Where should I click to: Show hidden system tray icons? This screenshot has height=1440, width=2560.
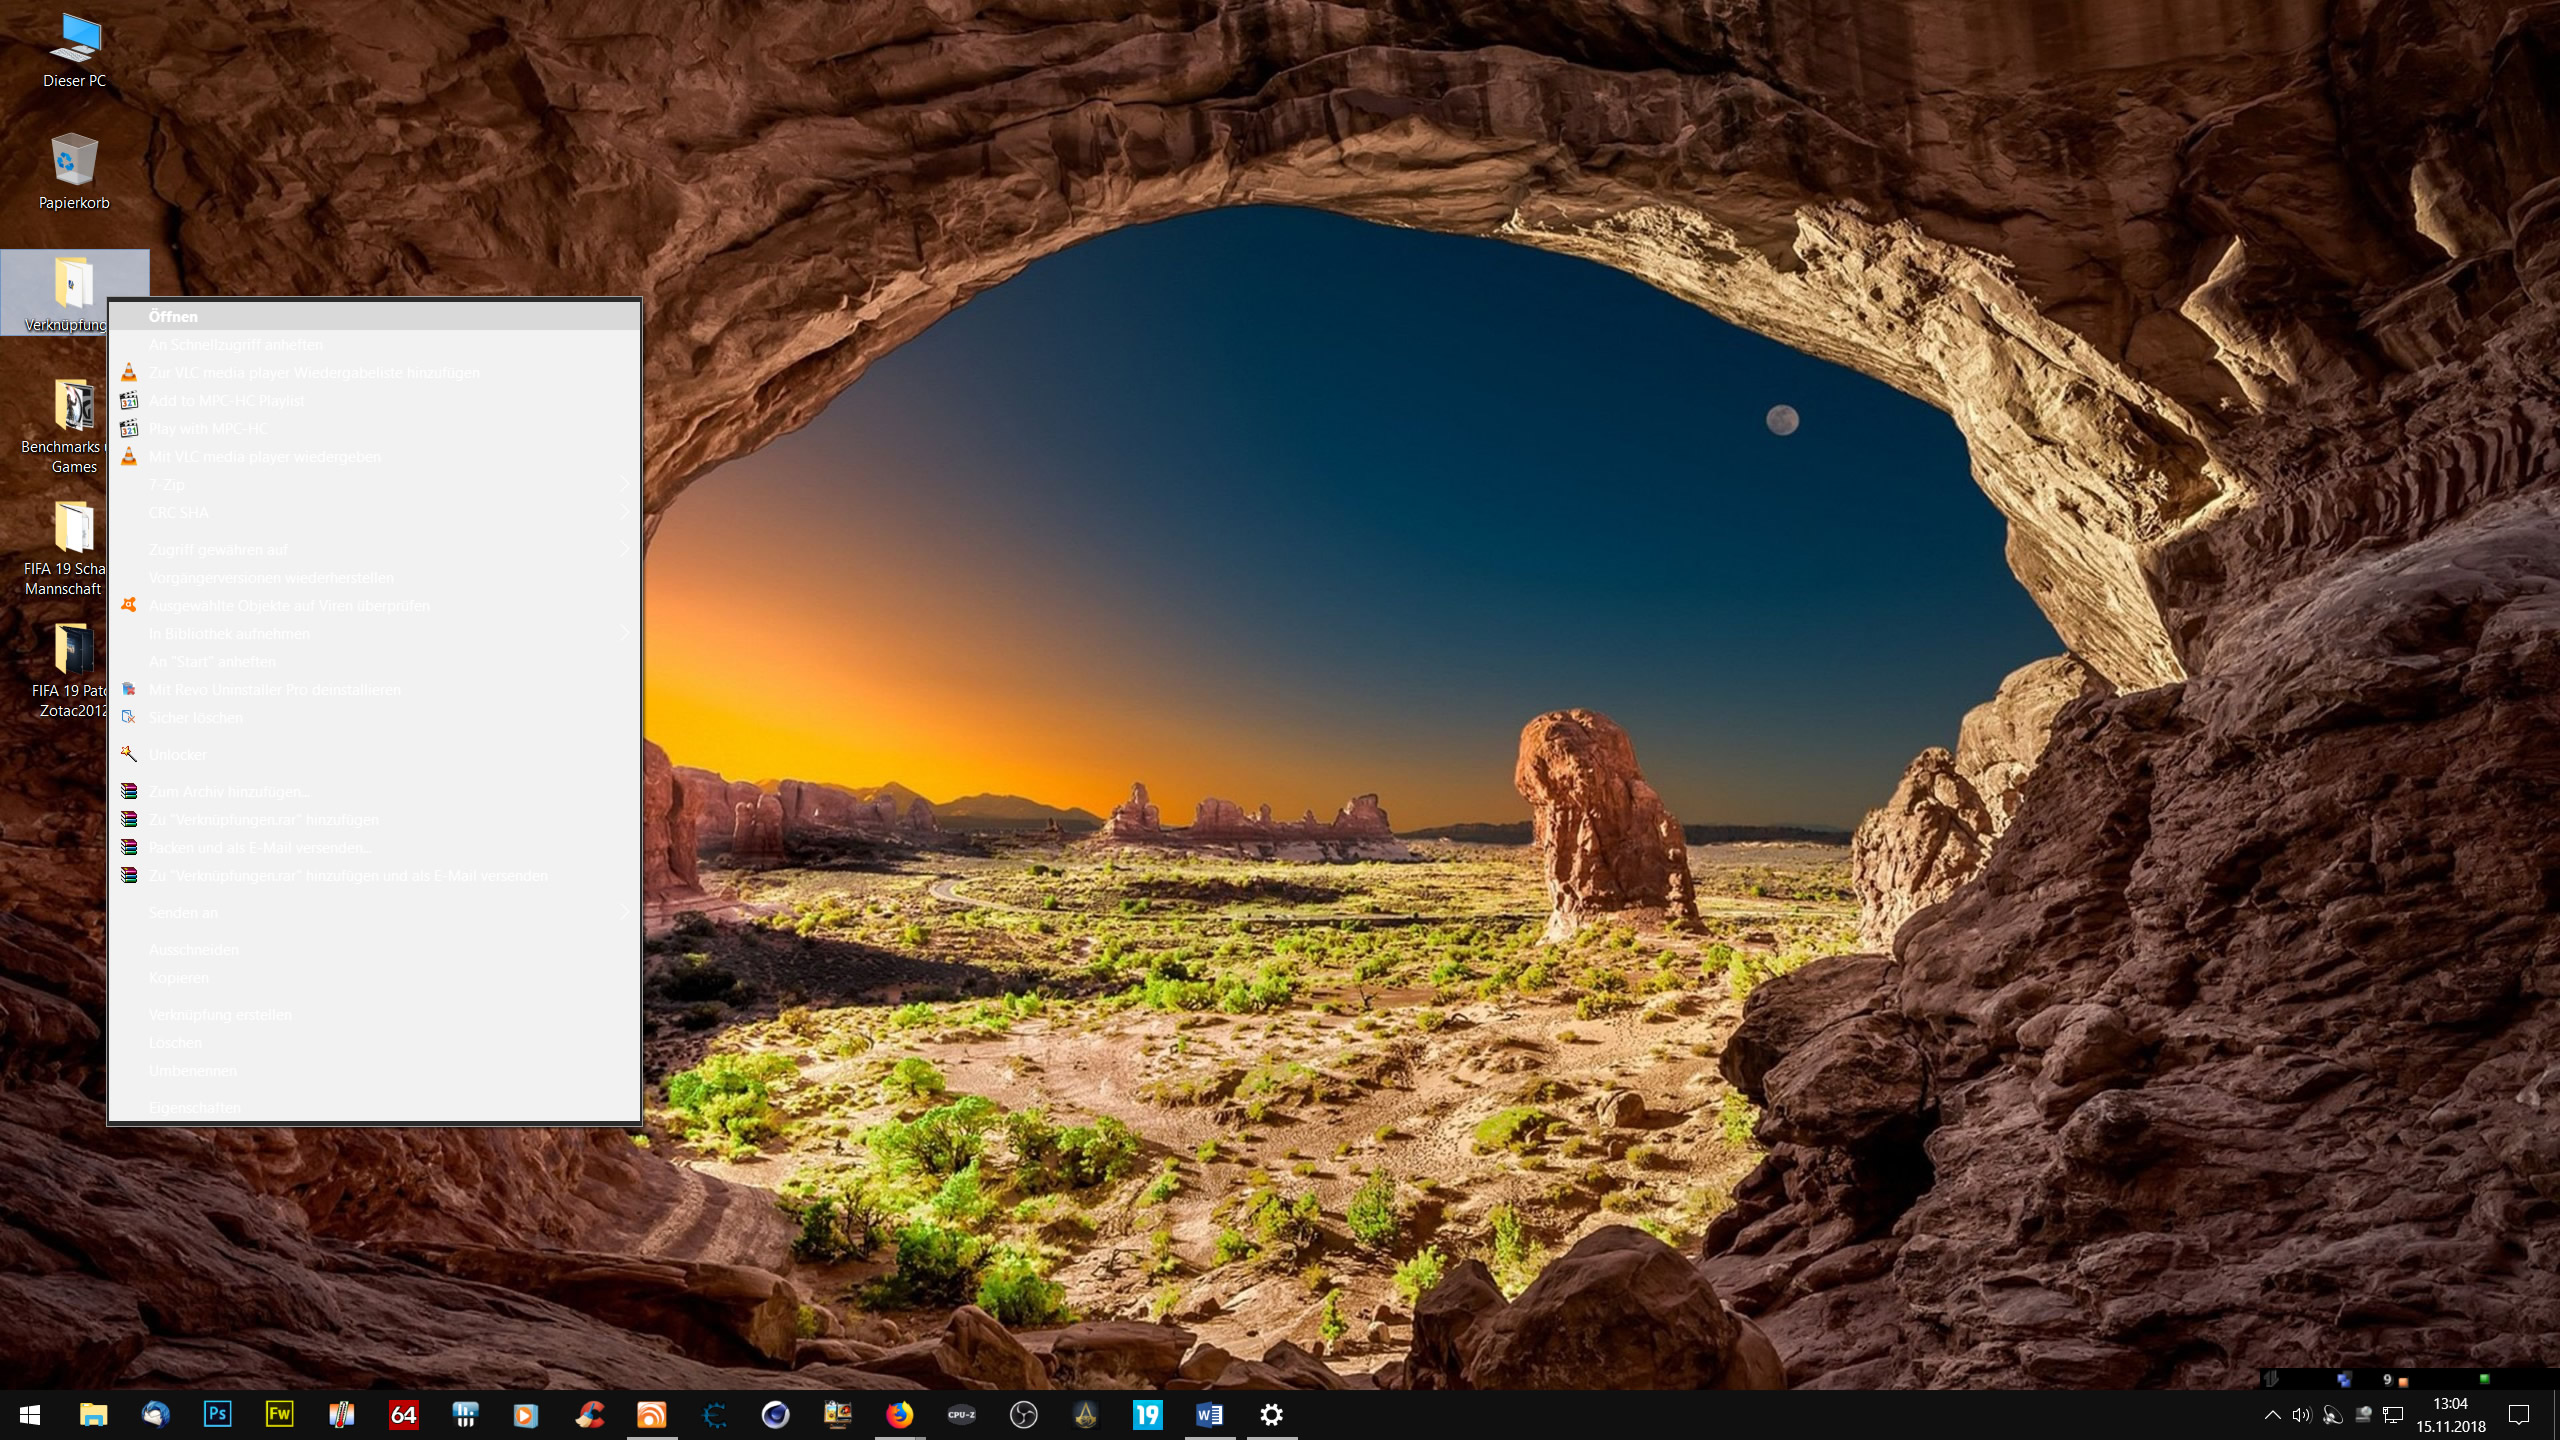point(2272,1415)
